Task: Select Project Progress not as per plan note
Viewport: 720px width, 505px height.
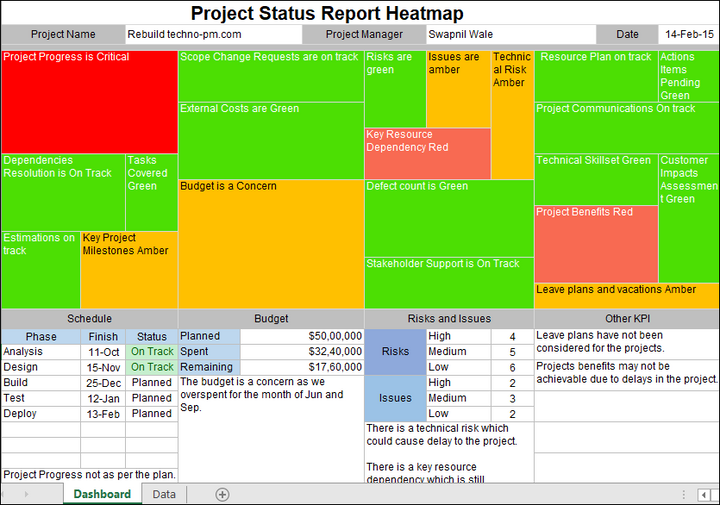Action: [90, 474]
